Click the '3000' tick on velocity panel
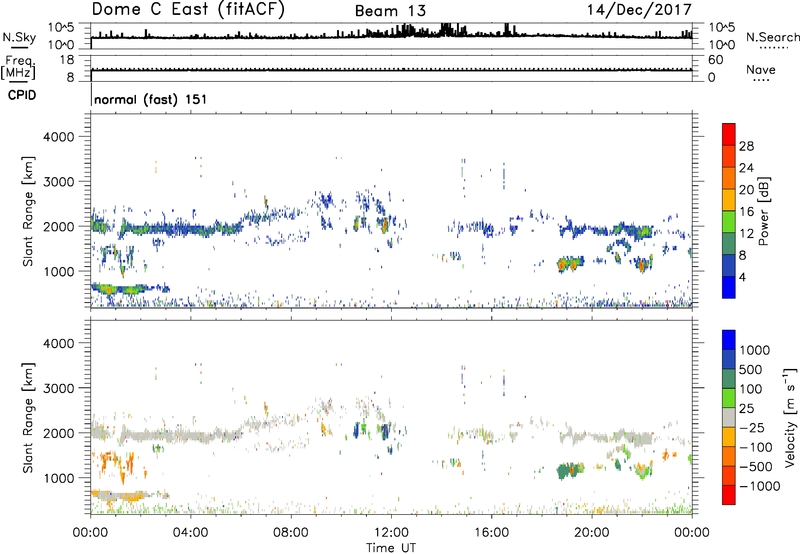Screen dimensions: 800x554 58,388
